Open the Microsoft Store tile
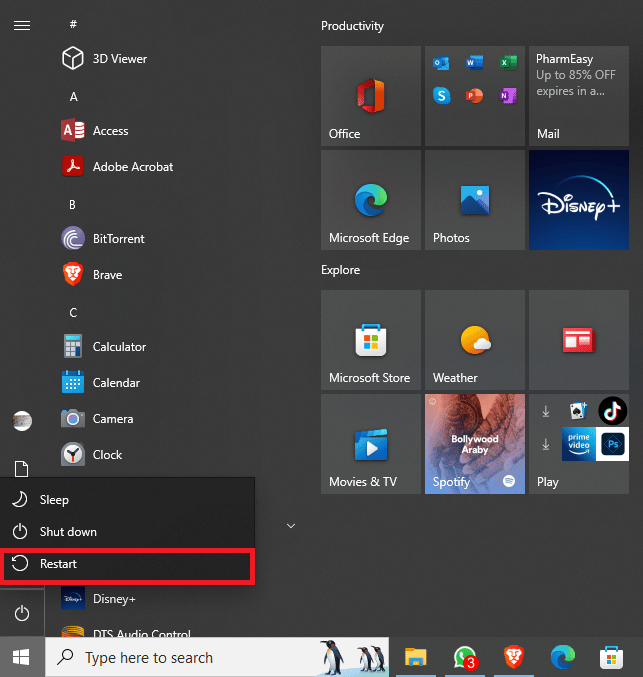The height and width of the screenshot is (677, 643). tap(371, 340)
